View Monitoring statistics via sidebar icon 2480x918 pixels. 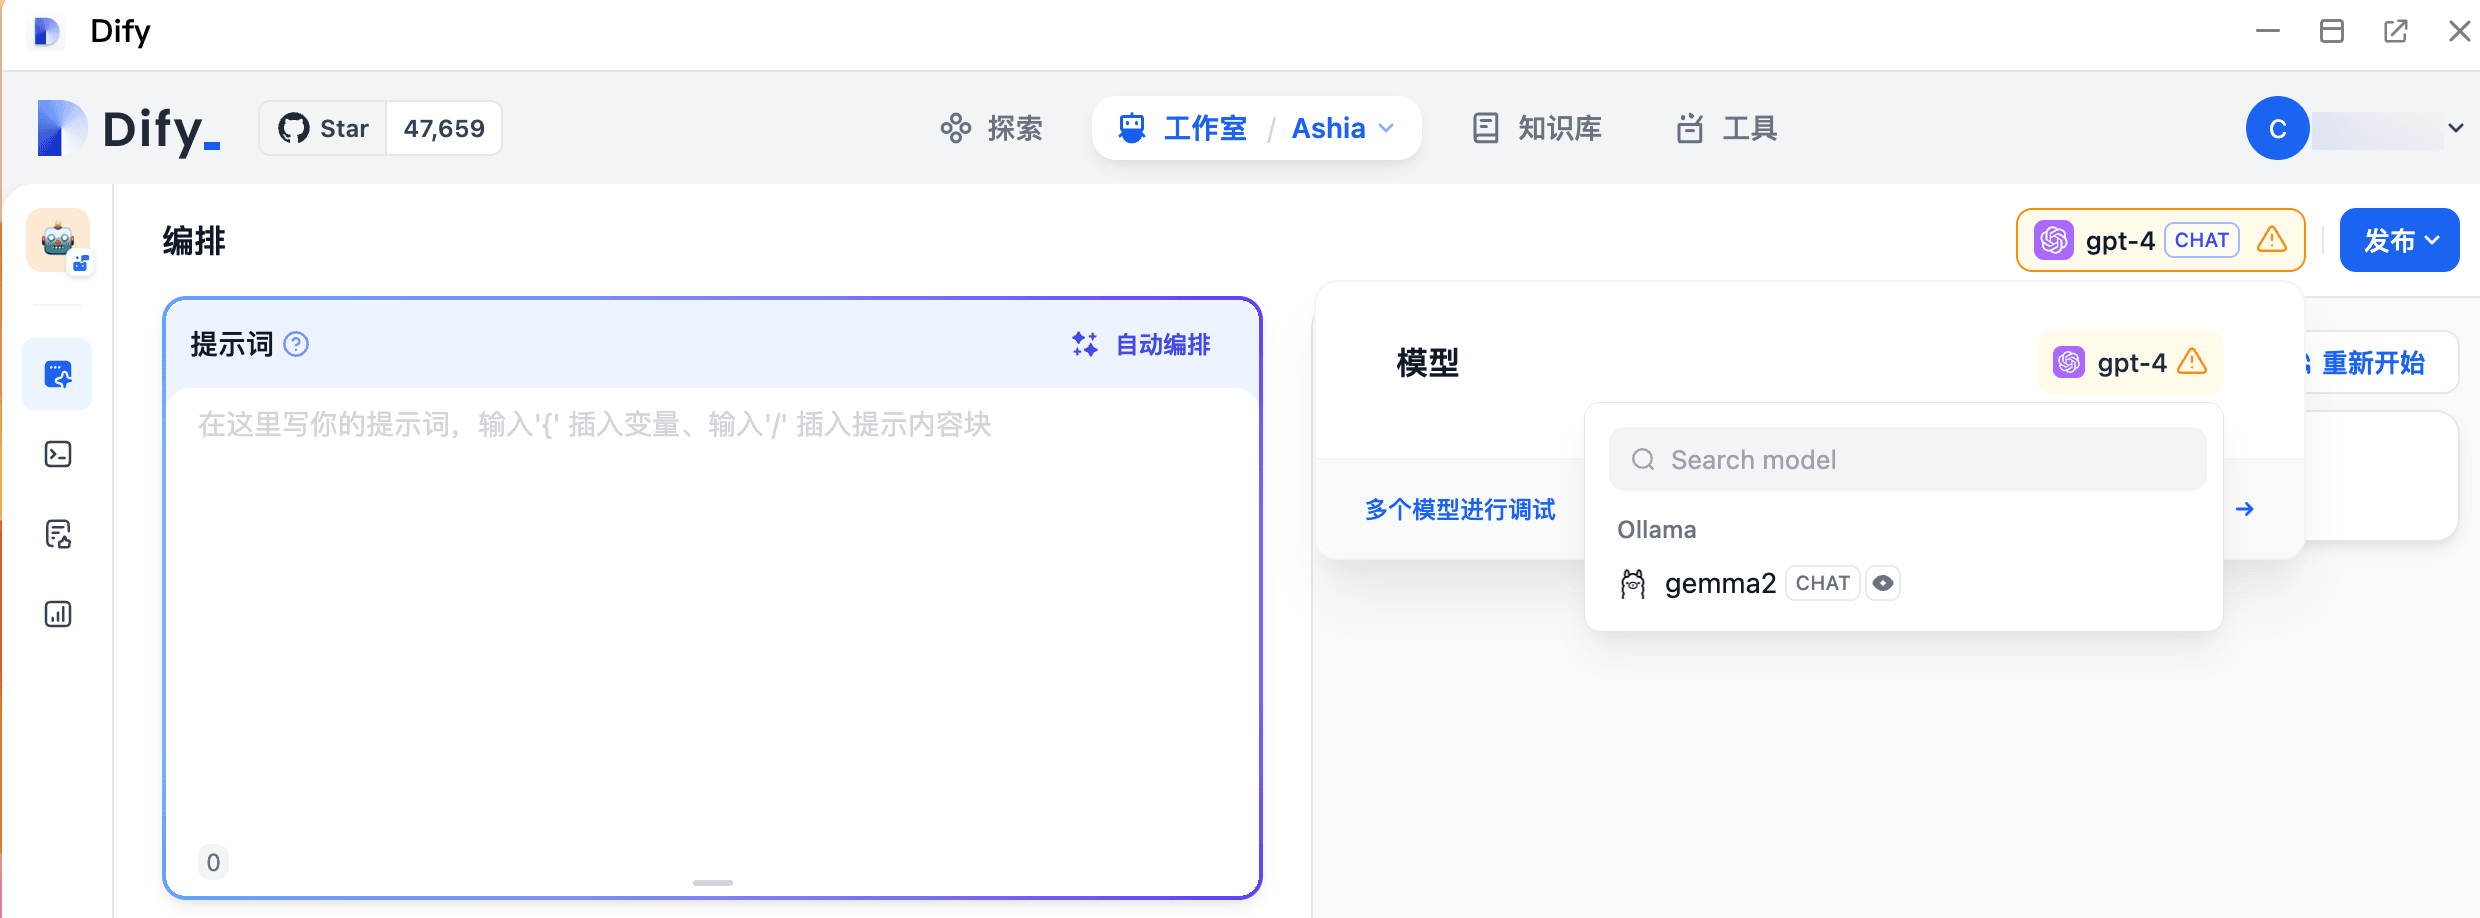click(x=57, y=613)
